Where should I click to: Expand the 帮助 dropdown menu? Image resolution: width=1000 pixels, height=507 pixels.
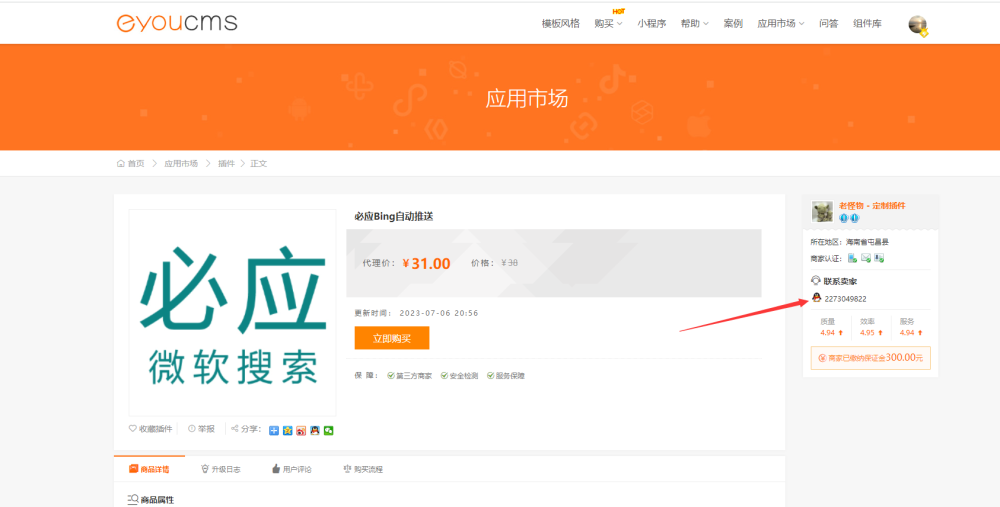click(695, 24)
